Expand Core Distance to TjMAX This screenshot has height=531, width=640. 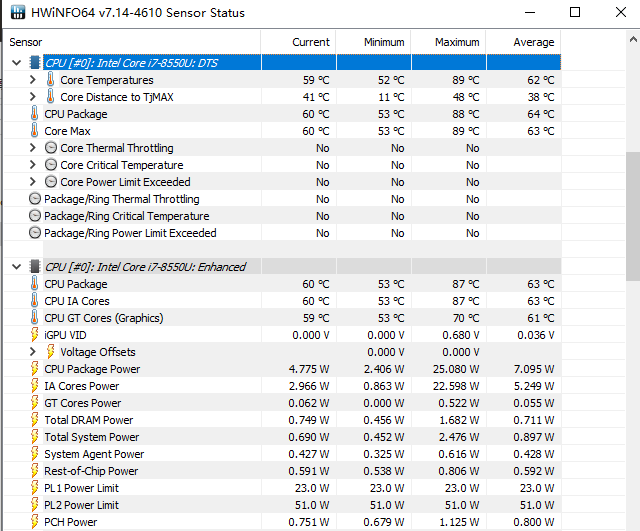pos(33,97)
